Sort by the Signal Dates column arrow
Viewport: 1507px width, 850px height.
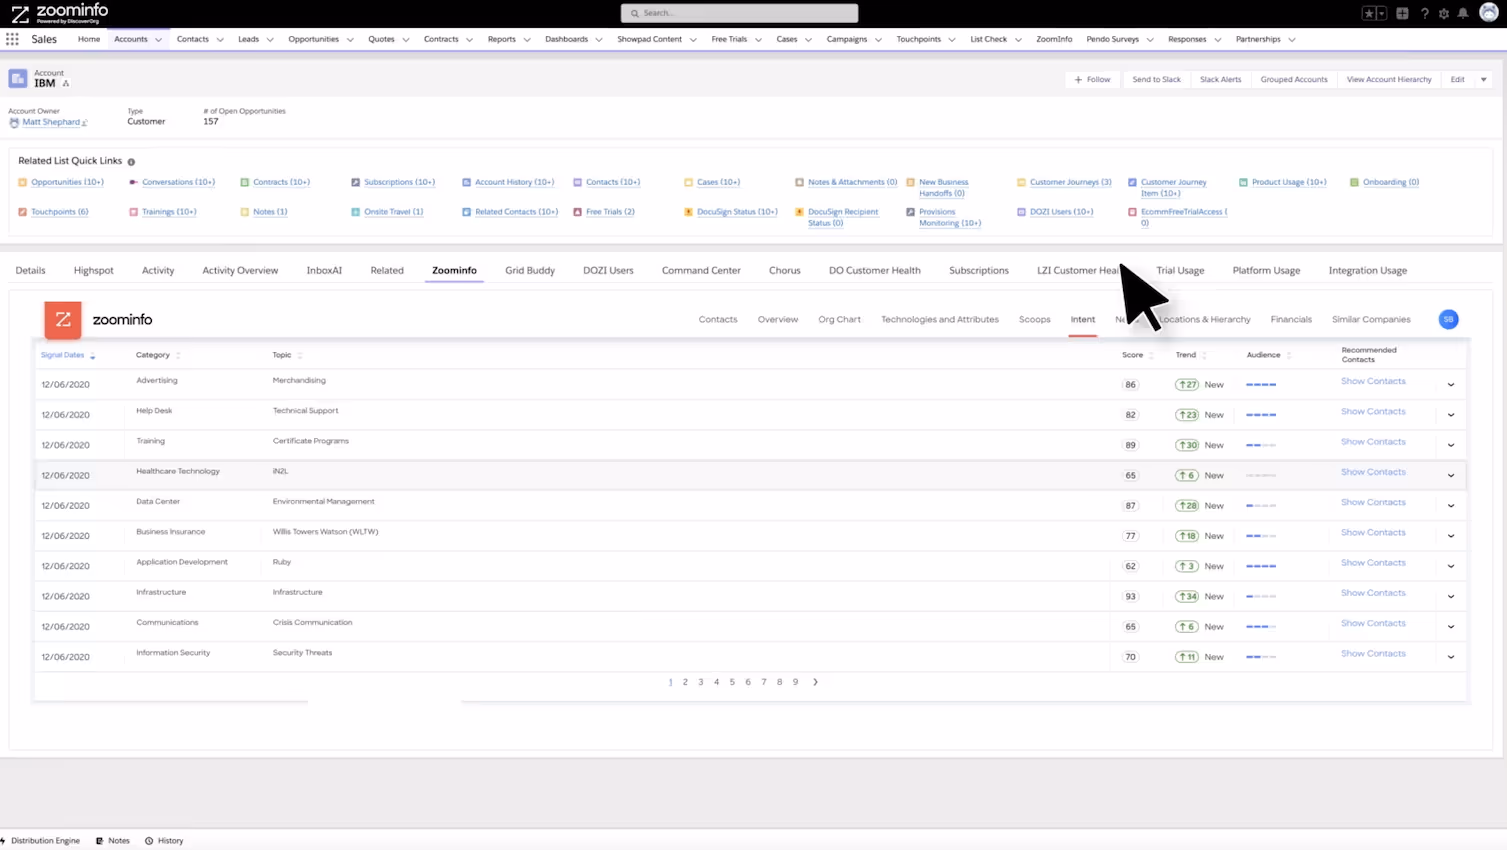[92, 356]
